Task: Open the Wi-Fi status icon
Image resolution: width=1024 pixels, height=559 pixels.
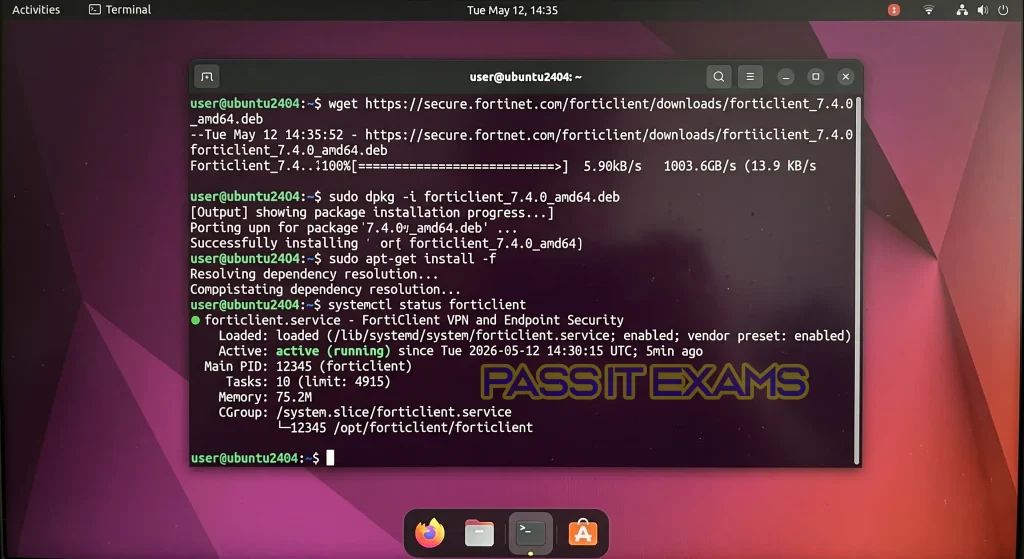Action: pos(928,10)
